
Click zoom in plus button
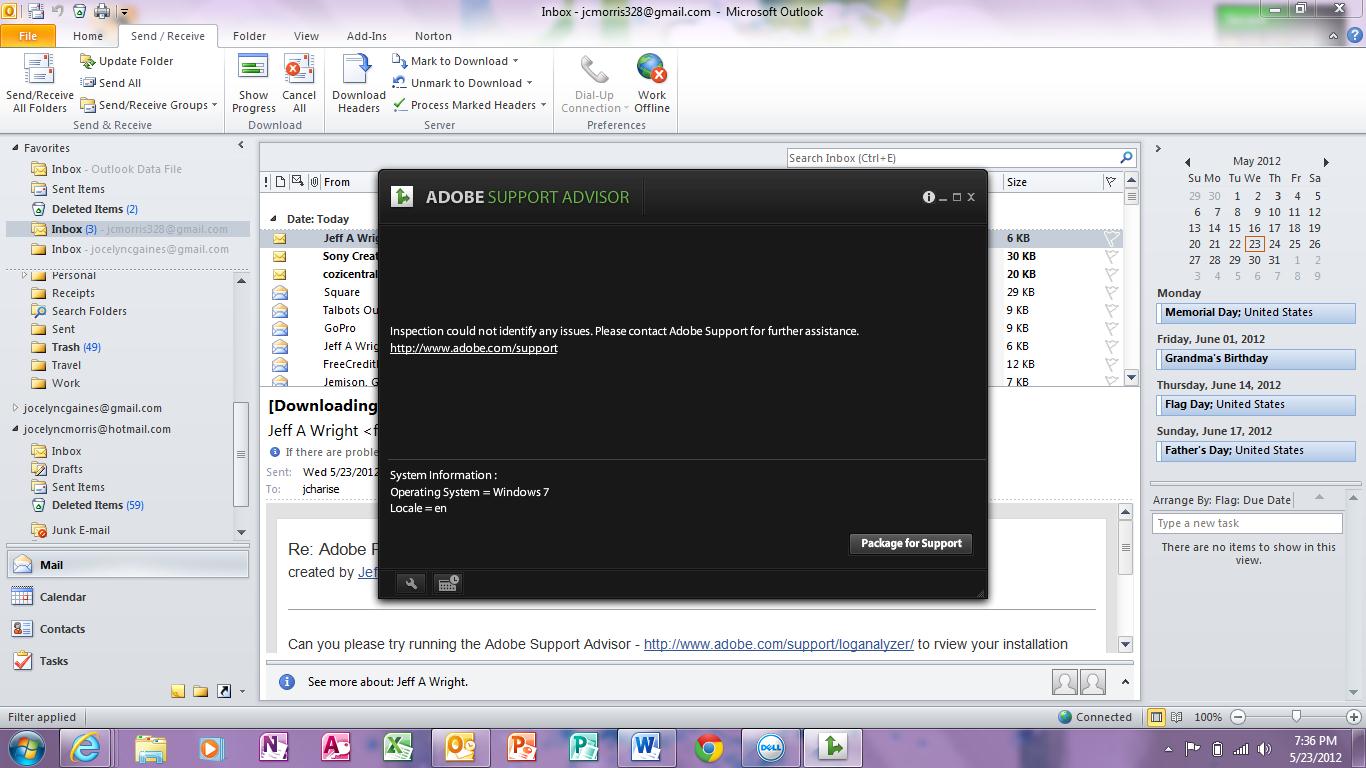(x=1354, y=717)
